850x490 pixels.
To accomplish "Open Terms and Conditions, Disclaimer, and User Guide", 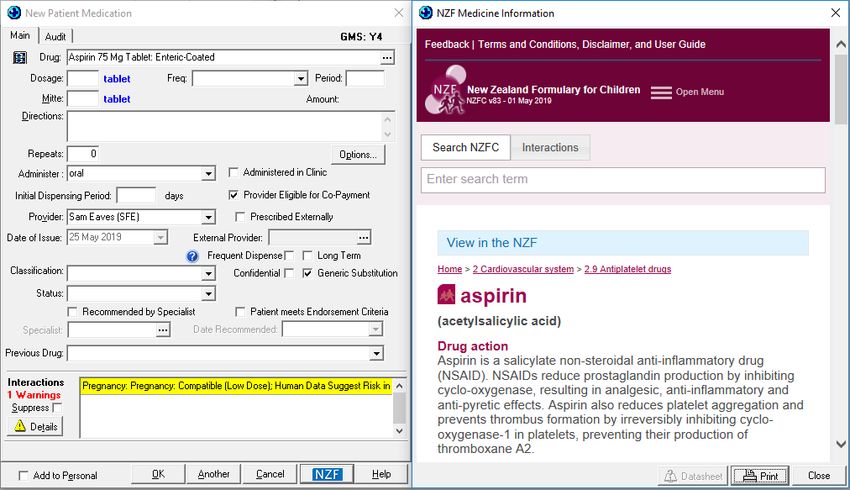I will click(x=591, y=44).
